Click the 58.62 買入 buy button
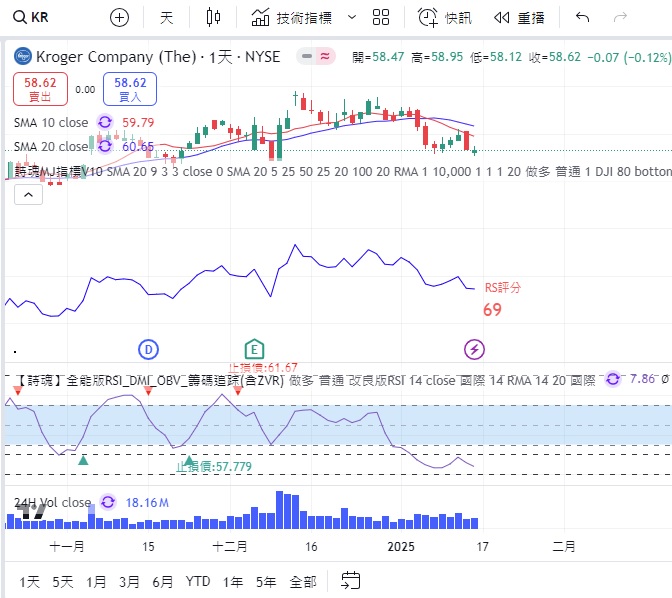The height and width of the screenshot is (598, 672). click(x=130, y=89)
